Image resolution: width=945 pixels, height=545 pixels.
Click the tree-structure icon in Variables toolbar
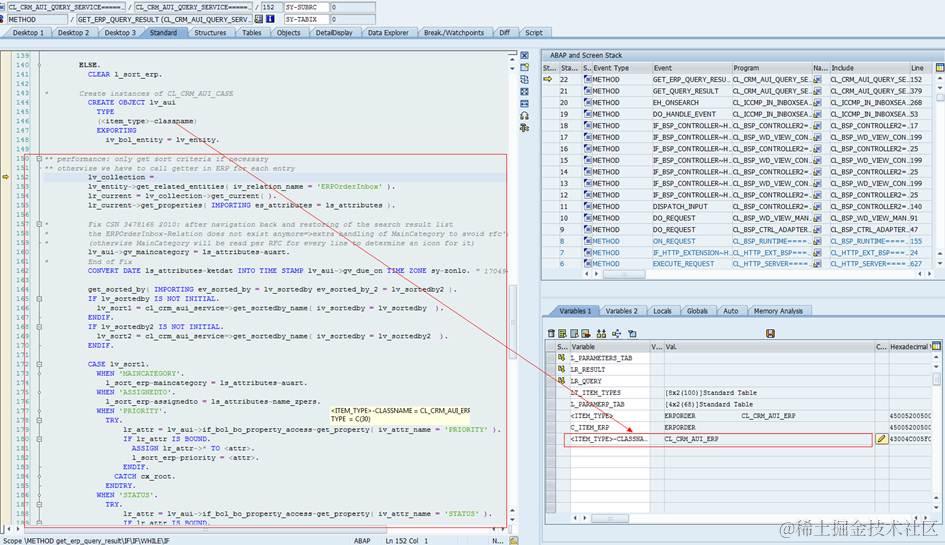(616, 333)
